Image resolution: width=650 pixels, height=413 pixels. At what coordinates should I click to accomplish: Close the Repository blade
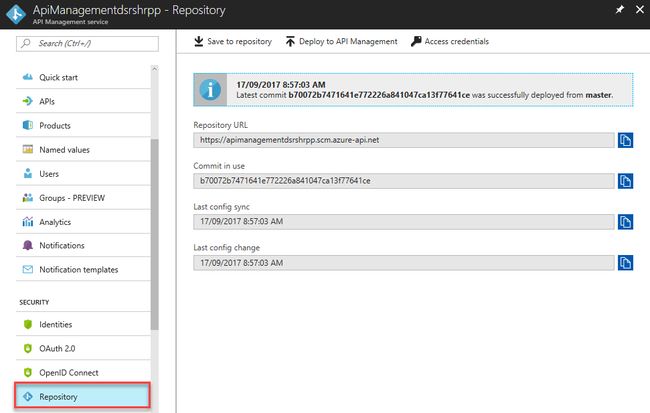coord(640,10)
